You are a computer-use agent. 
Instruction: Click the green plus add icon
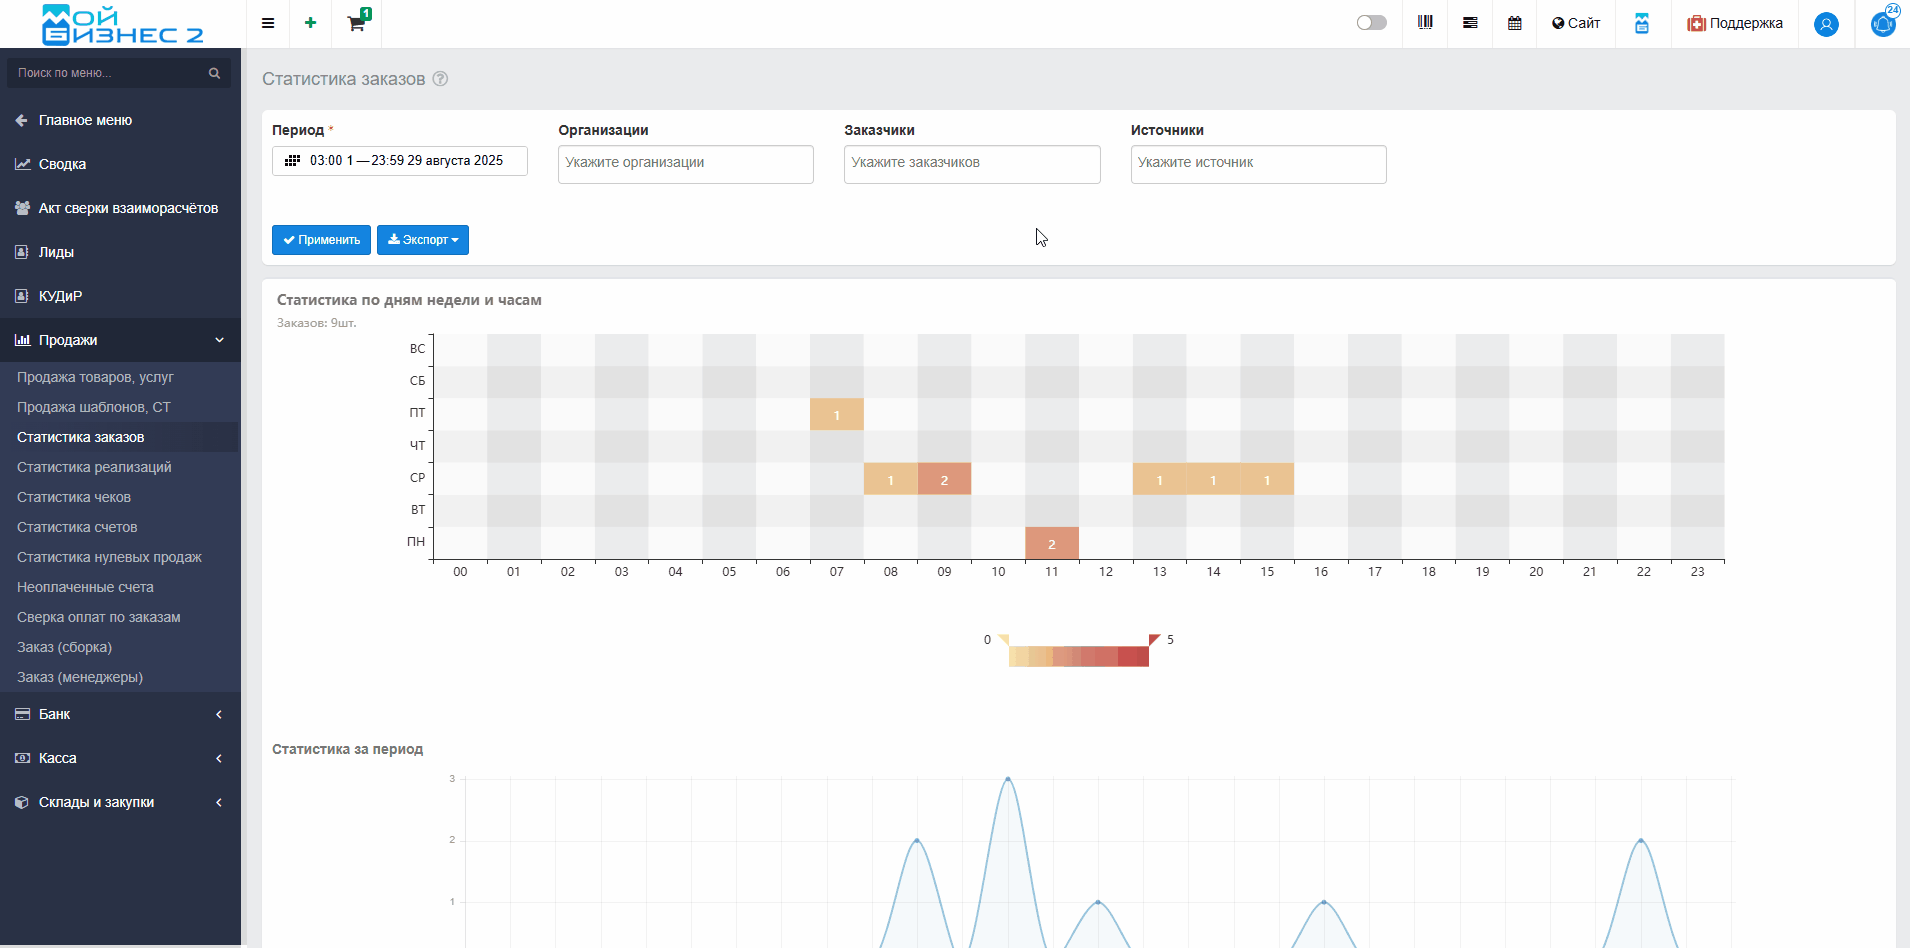pos(311,23)
